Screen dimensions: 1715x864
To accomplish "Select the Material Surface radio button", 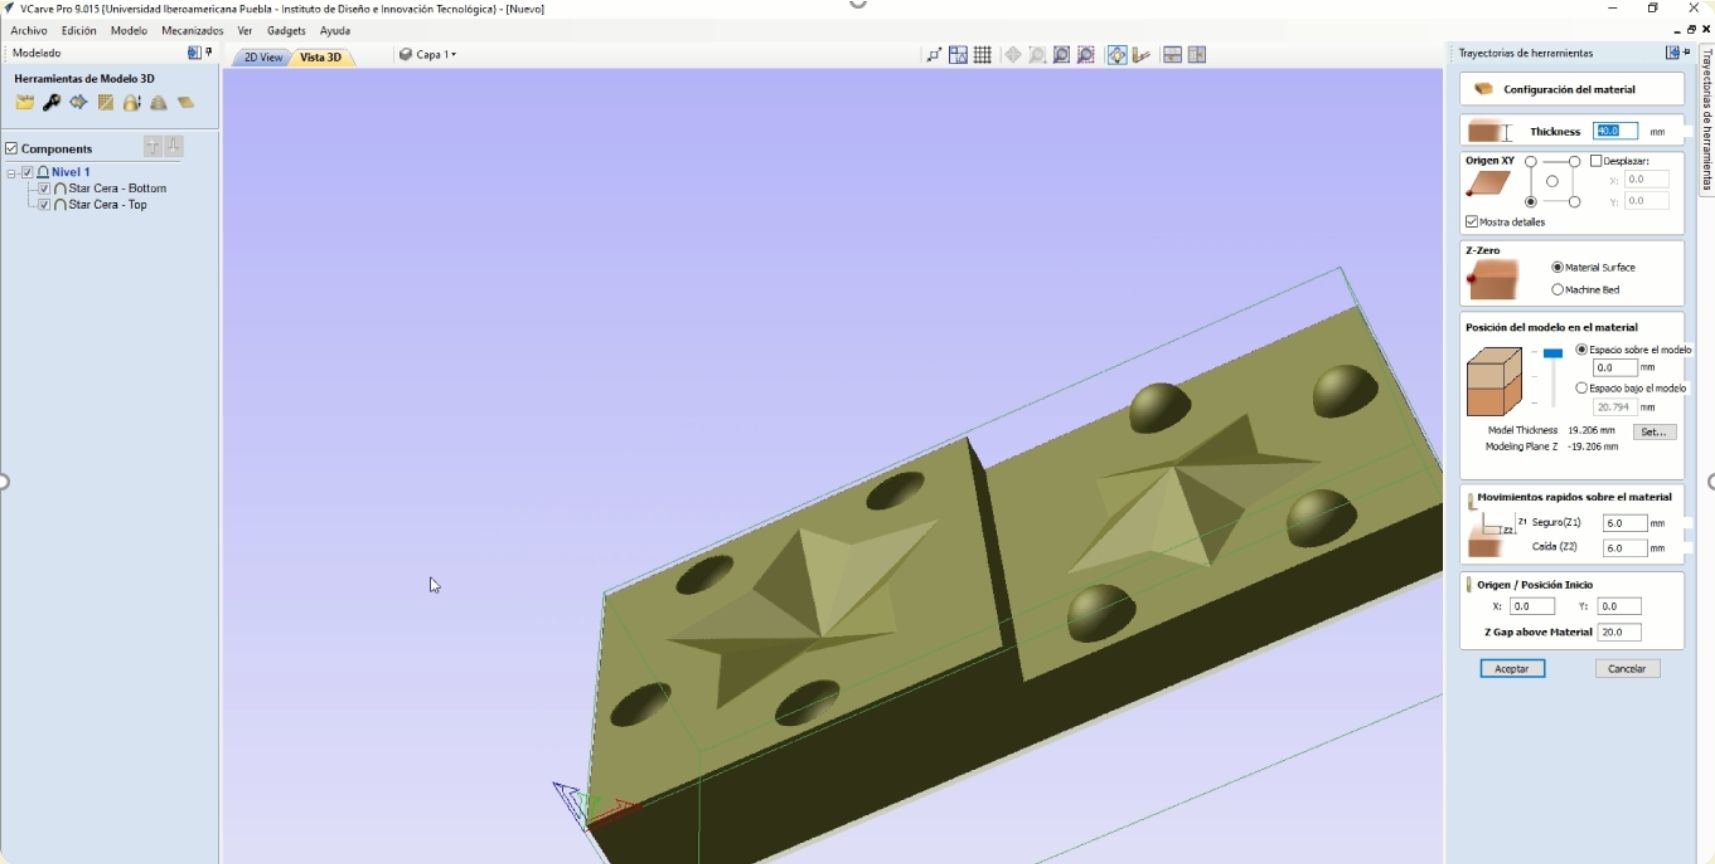I will tap(1557, 267).
